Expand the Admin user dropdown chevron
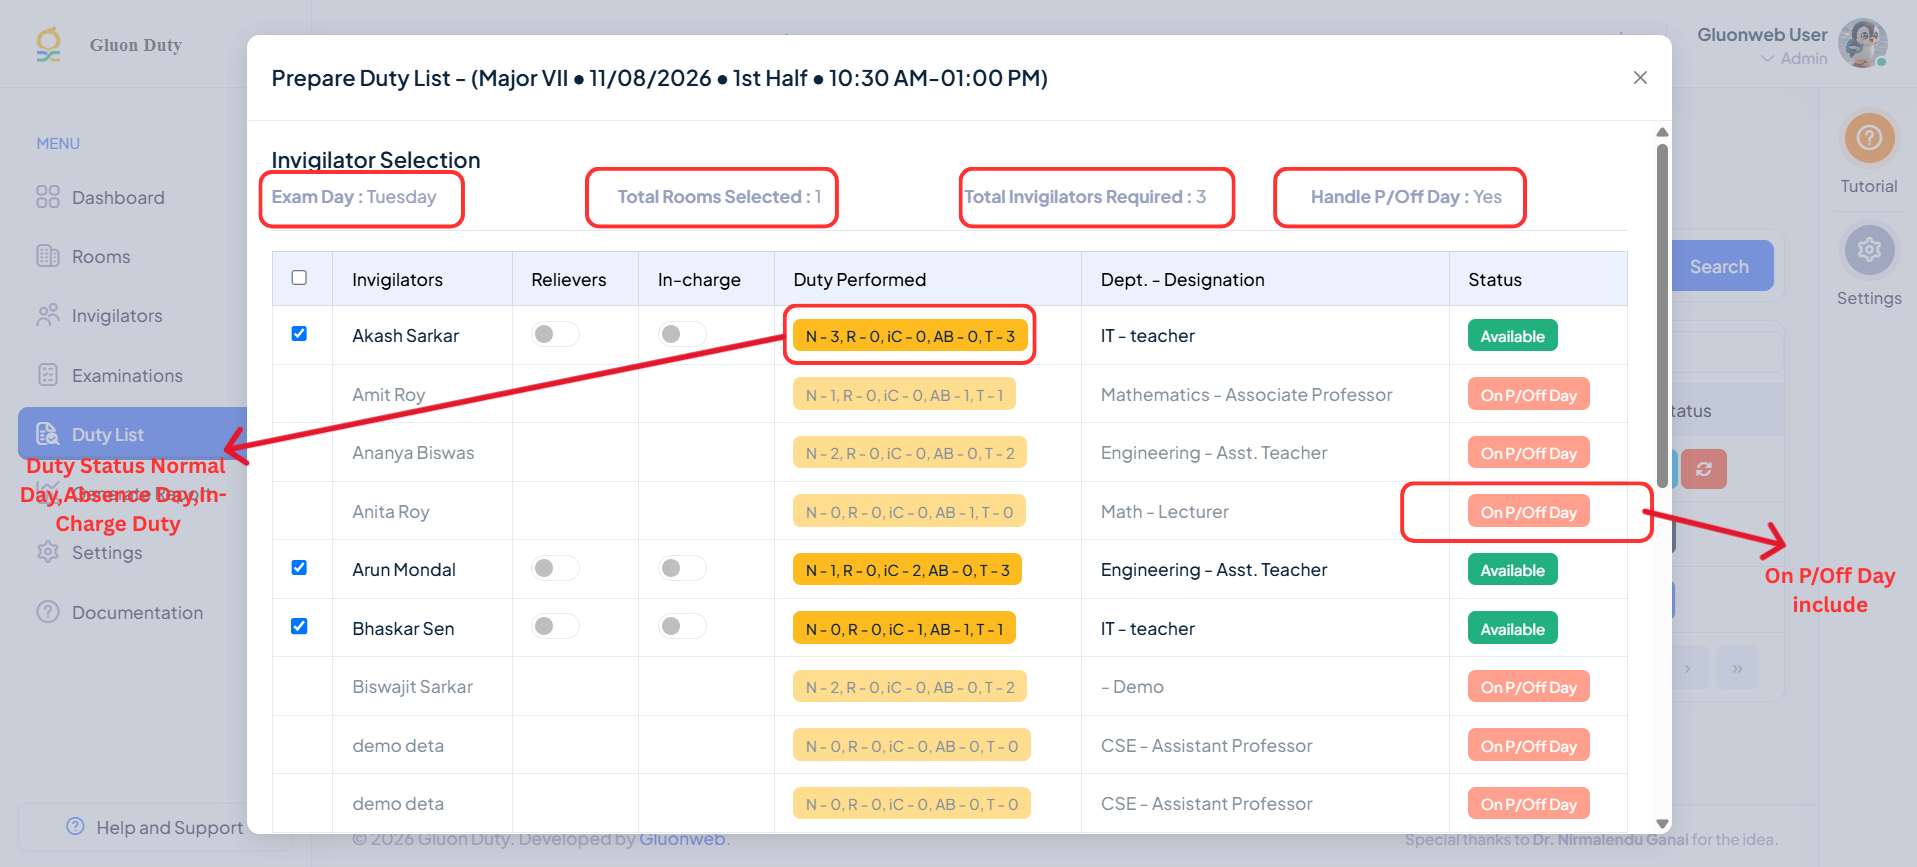The width and height of the screenshot is (1917, 867). (x=1768, y=59)
